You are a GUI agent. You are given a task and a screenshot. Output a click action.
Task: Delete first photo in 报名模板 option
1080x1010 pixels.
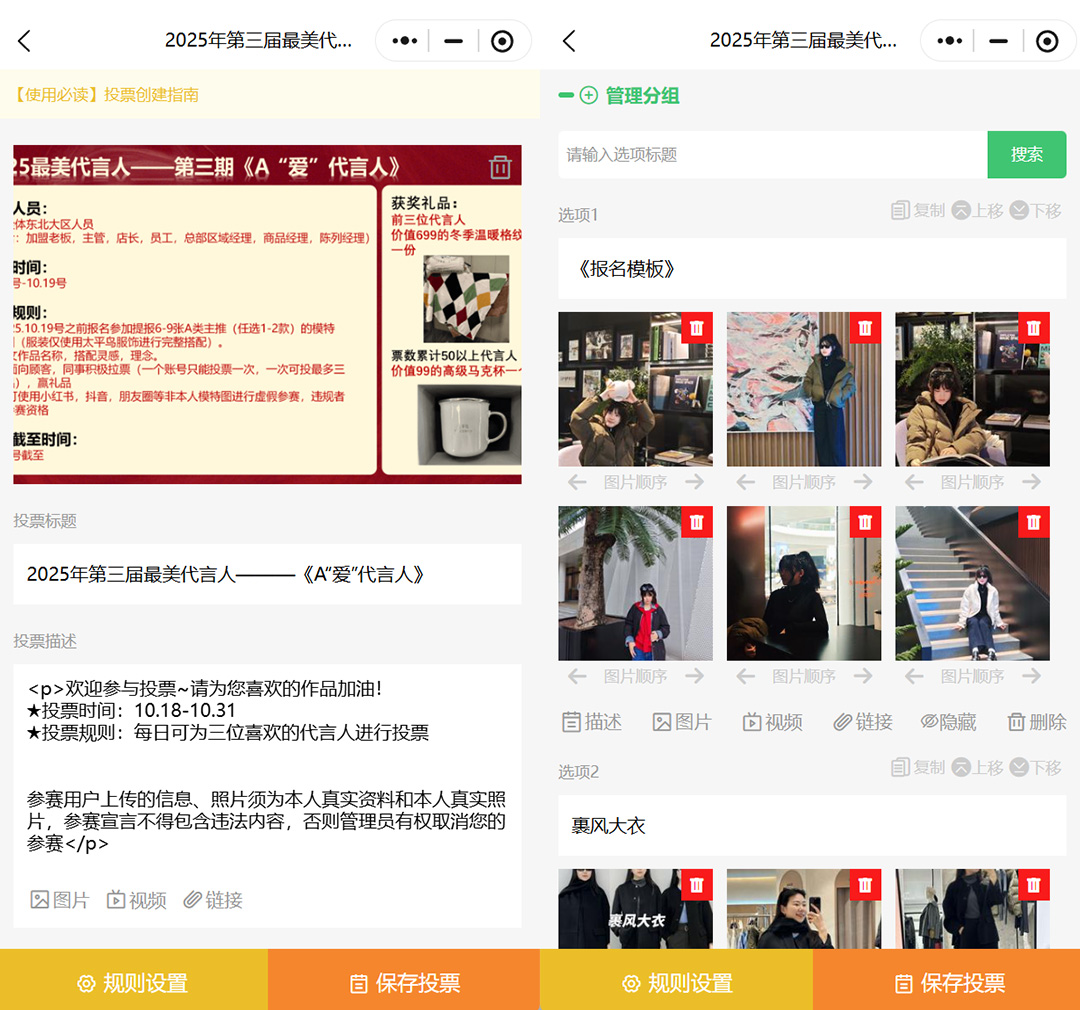pyautogui.click(x=697, y=328)
